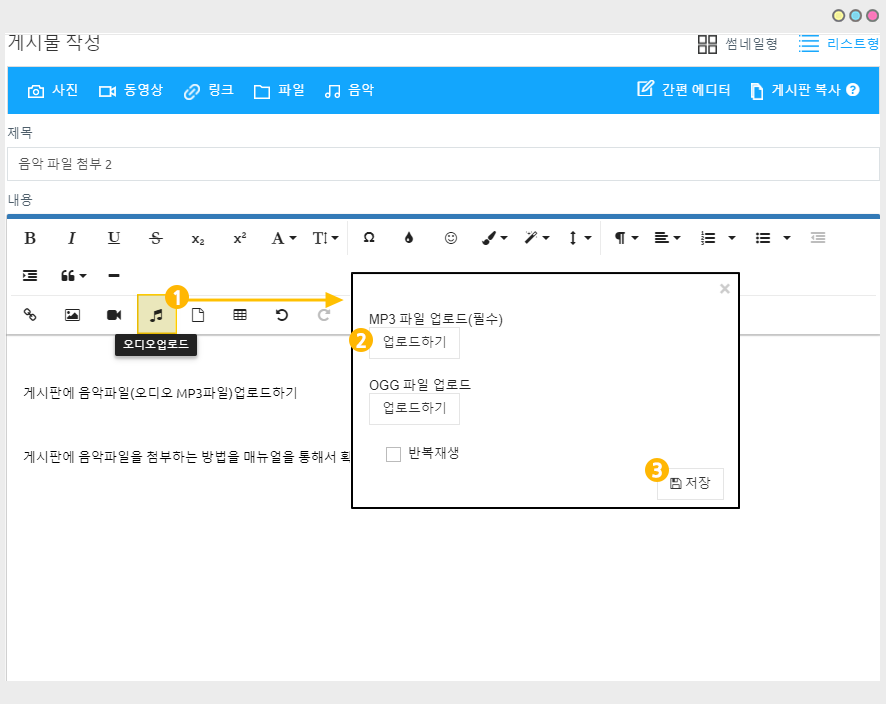
Task: Click the 제목 title input field
Action: point(443,163)
